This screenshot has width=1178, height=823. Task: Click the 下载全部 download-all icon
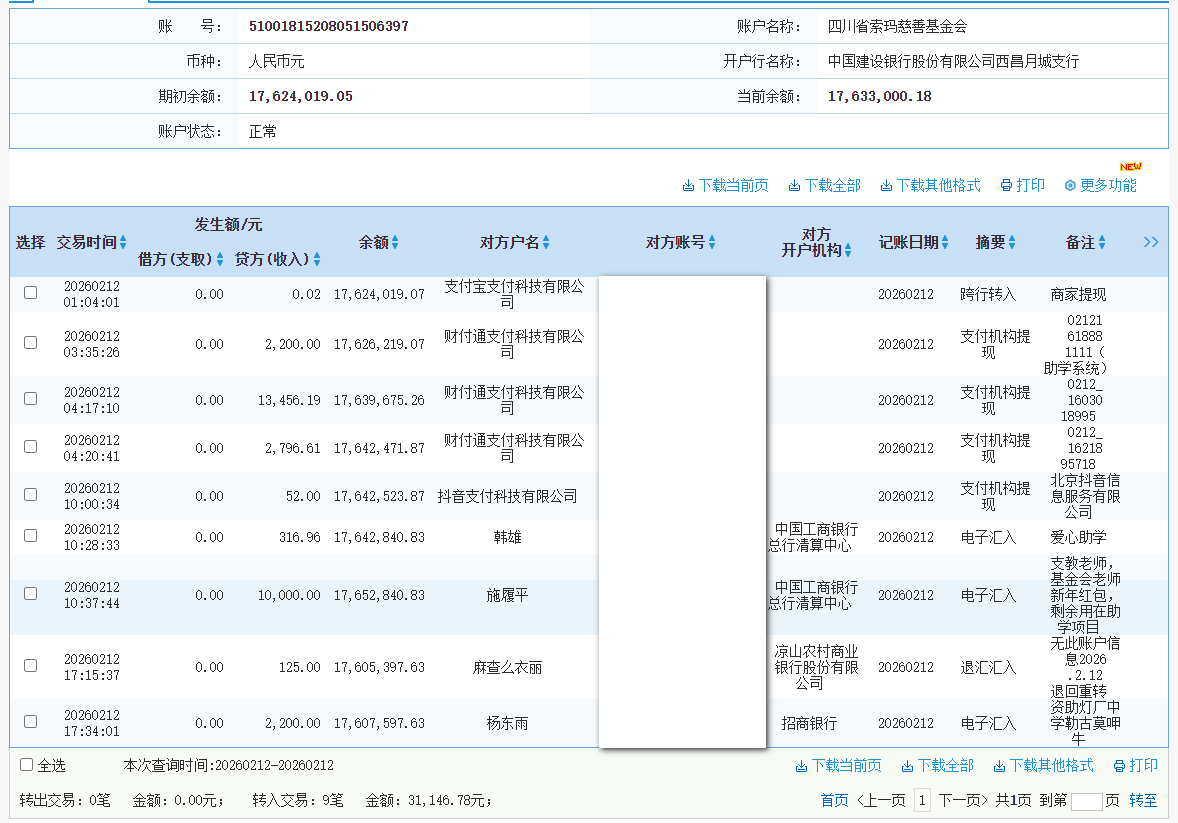tap(793, 185)
